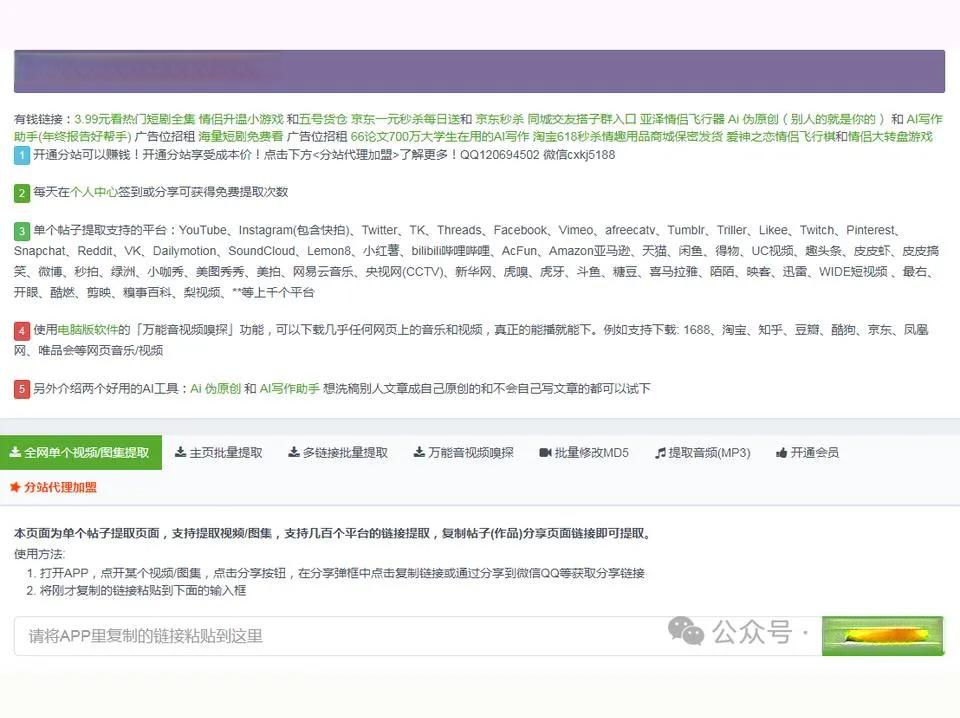Click the green extract button beside input field
Screen dimensions: 960x718
[x=882, y=636]
